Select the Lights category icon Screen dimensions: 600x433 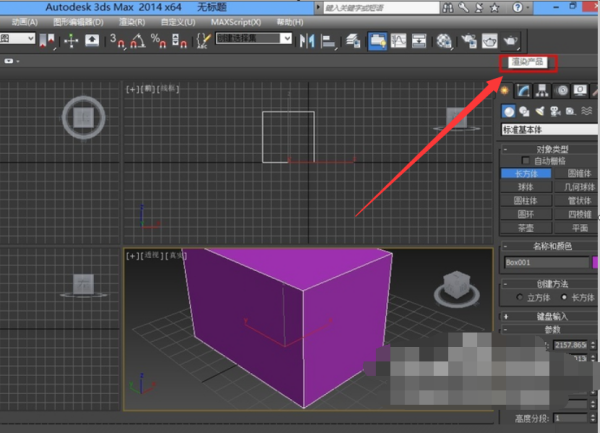point(542,111)
